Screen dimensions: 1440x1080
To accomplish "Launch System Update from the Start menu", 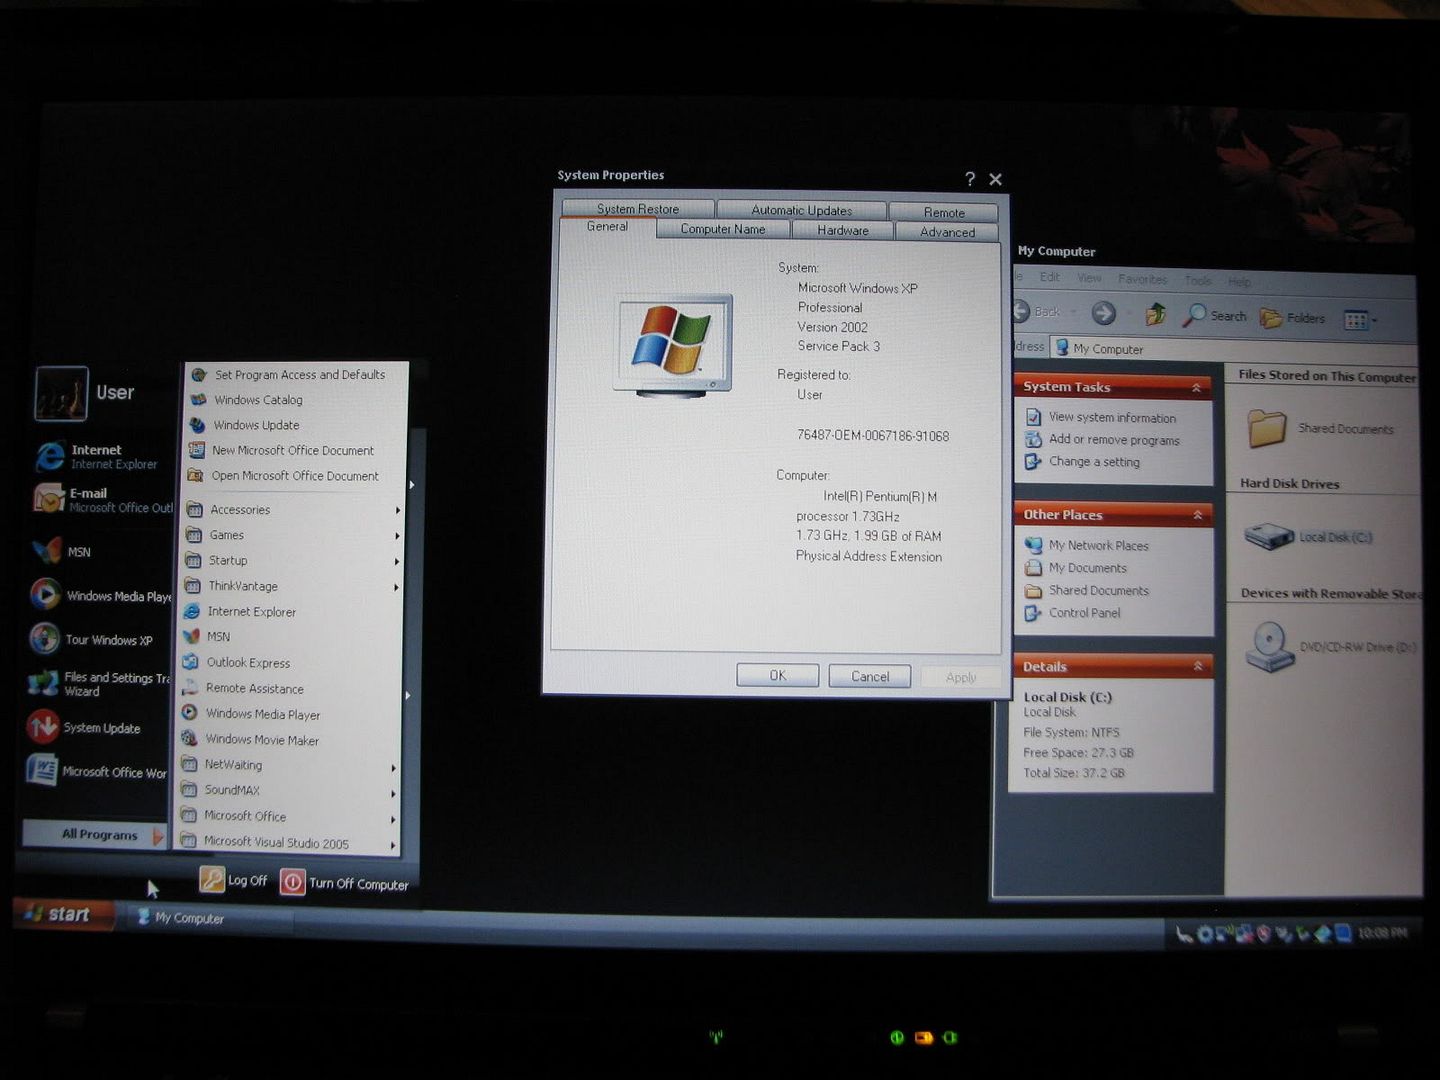I will coord(43,727).
